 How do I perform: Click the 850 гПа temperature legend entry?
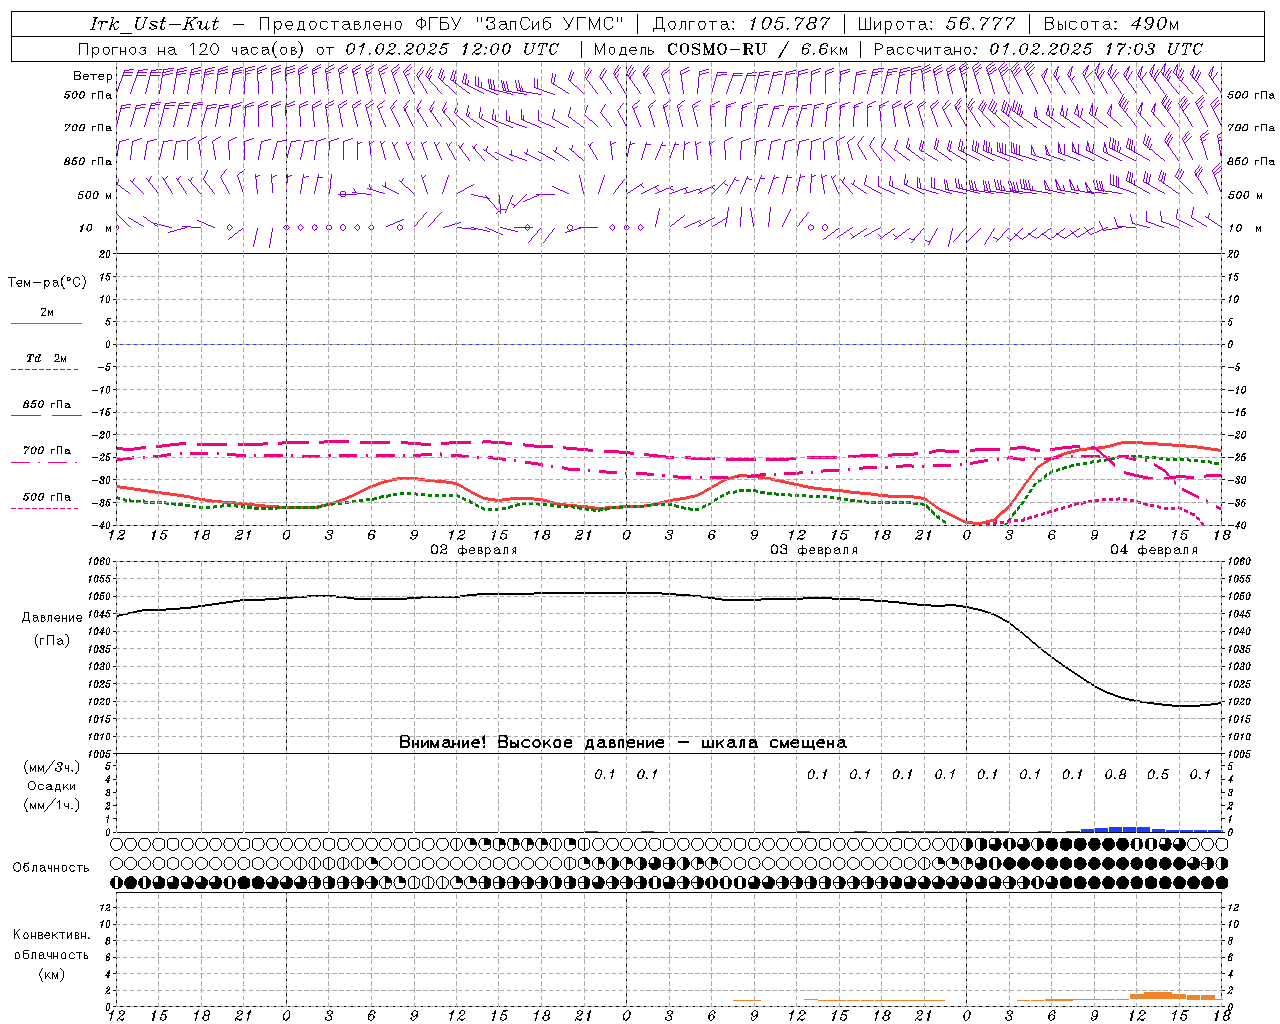pyautogui.click(x=46, y=408)
